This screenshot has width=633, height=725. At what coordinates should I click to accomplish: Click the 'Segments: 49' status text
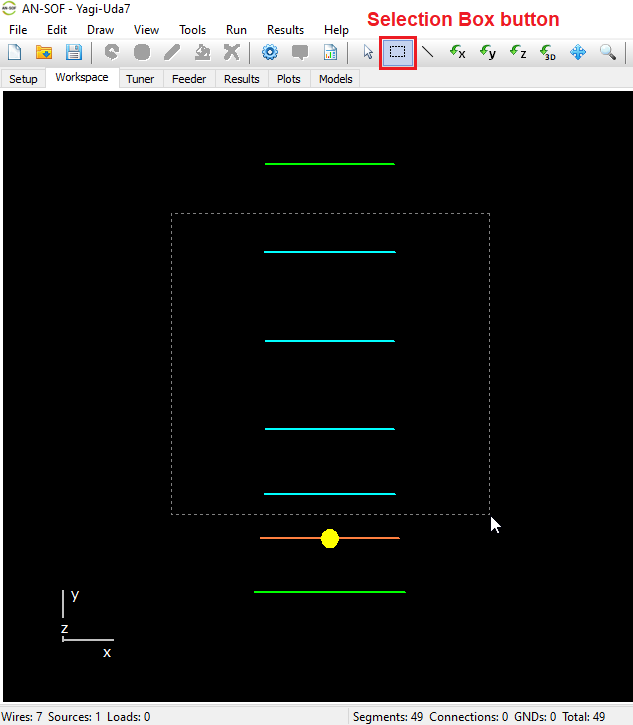[388, 717]
